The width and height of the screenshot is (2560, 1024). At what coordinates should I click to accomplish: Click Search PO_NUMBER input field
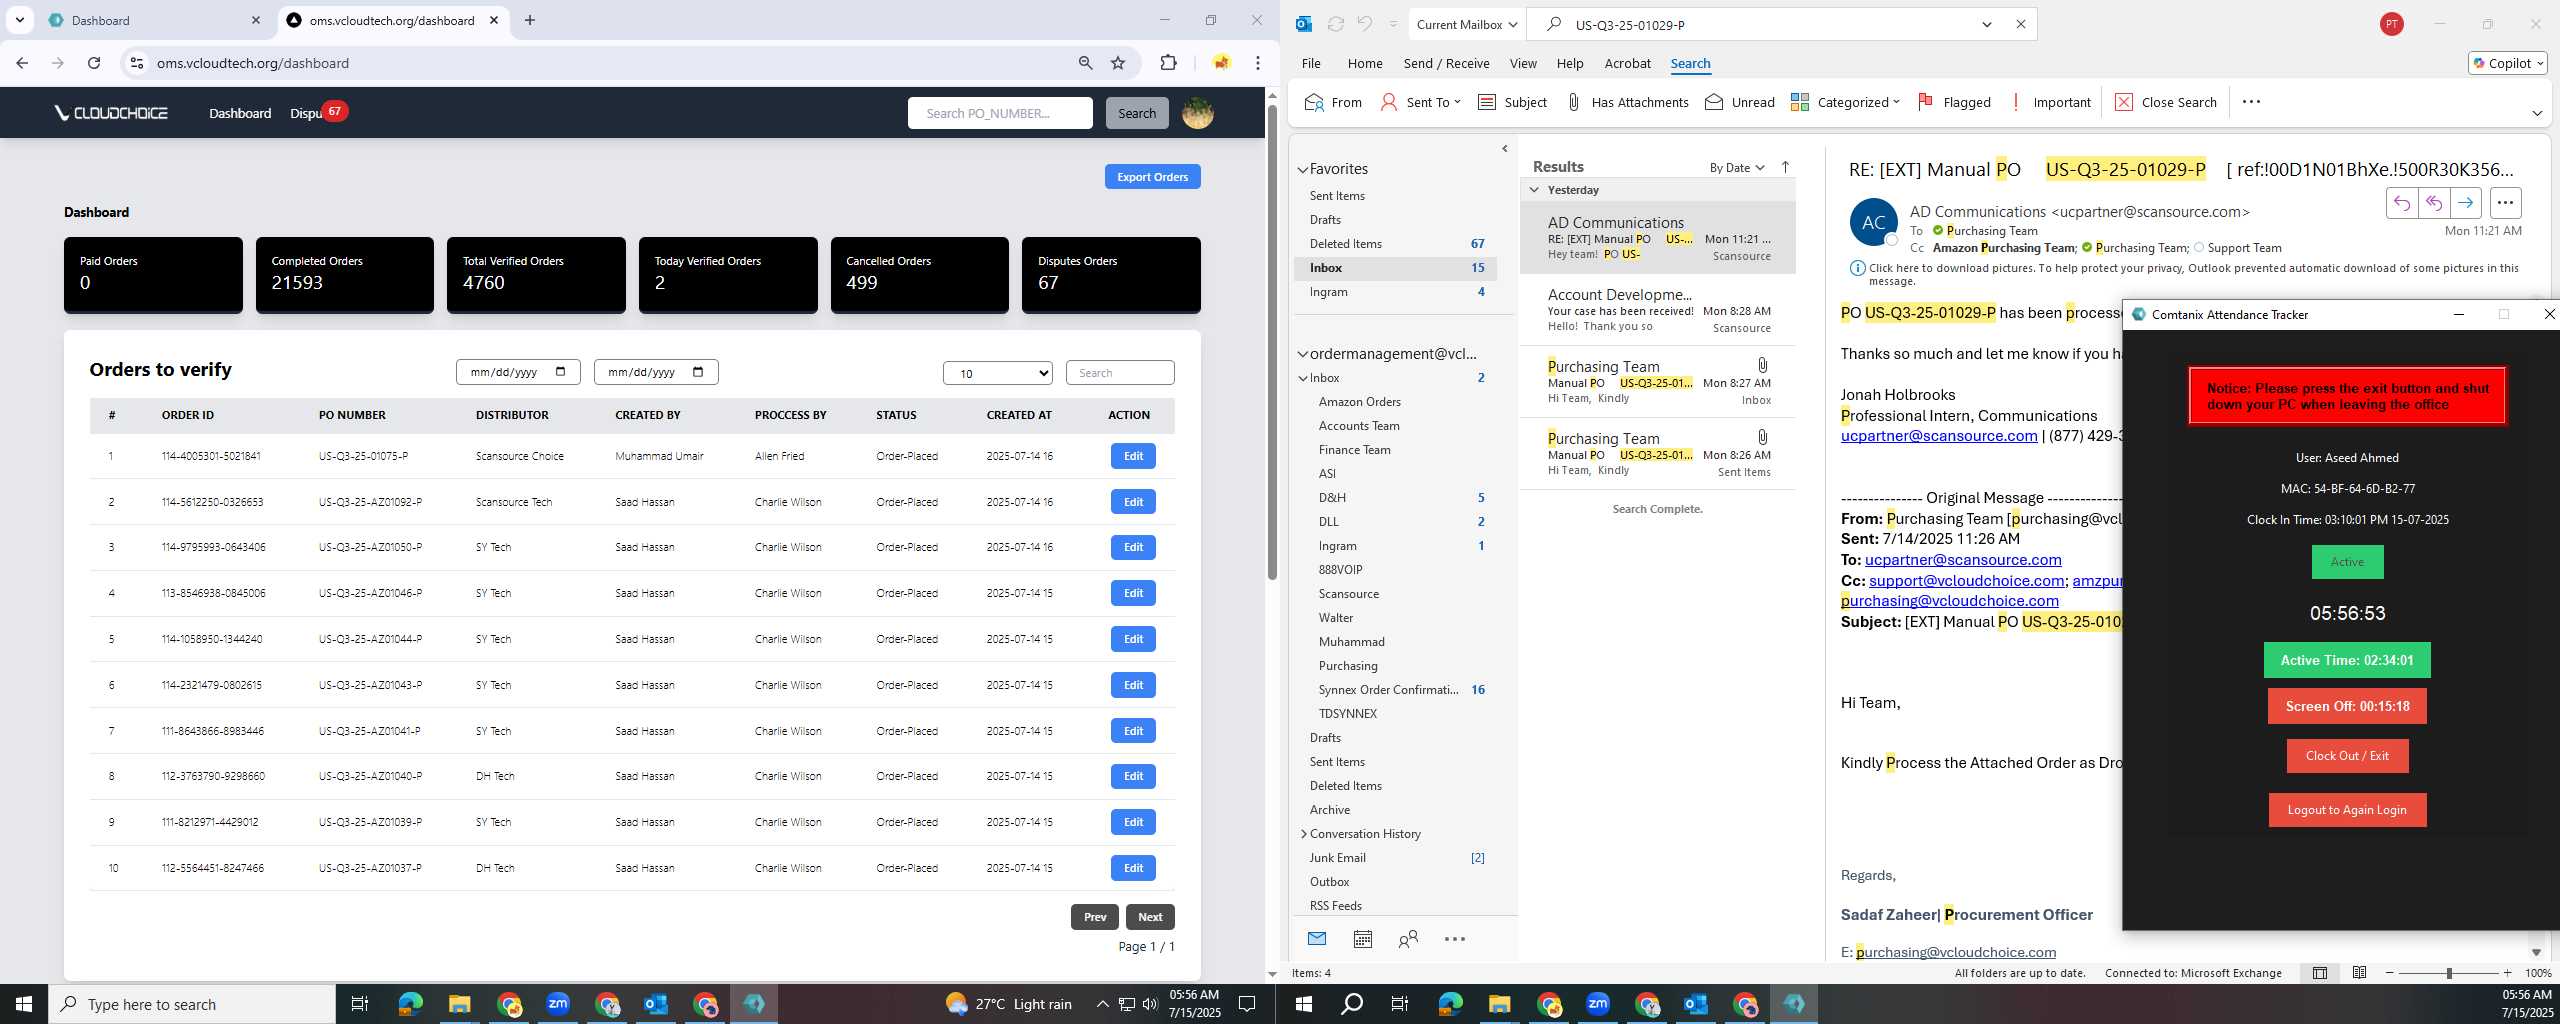pos(1000,113)
